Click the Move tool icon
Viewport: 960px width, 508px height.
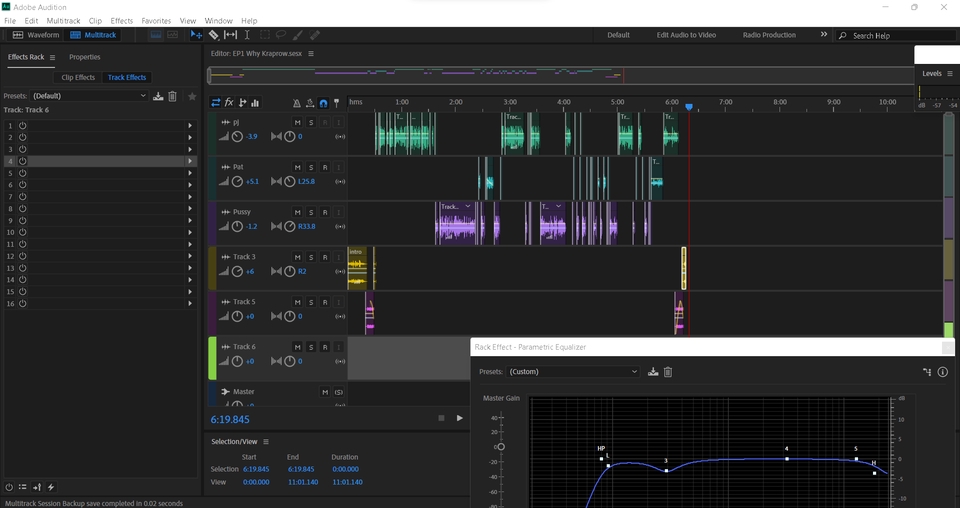[x=196, y=35]
